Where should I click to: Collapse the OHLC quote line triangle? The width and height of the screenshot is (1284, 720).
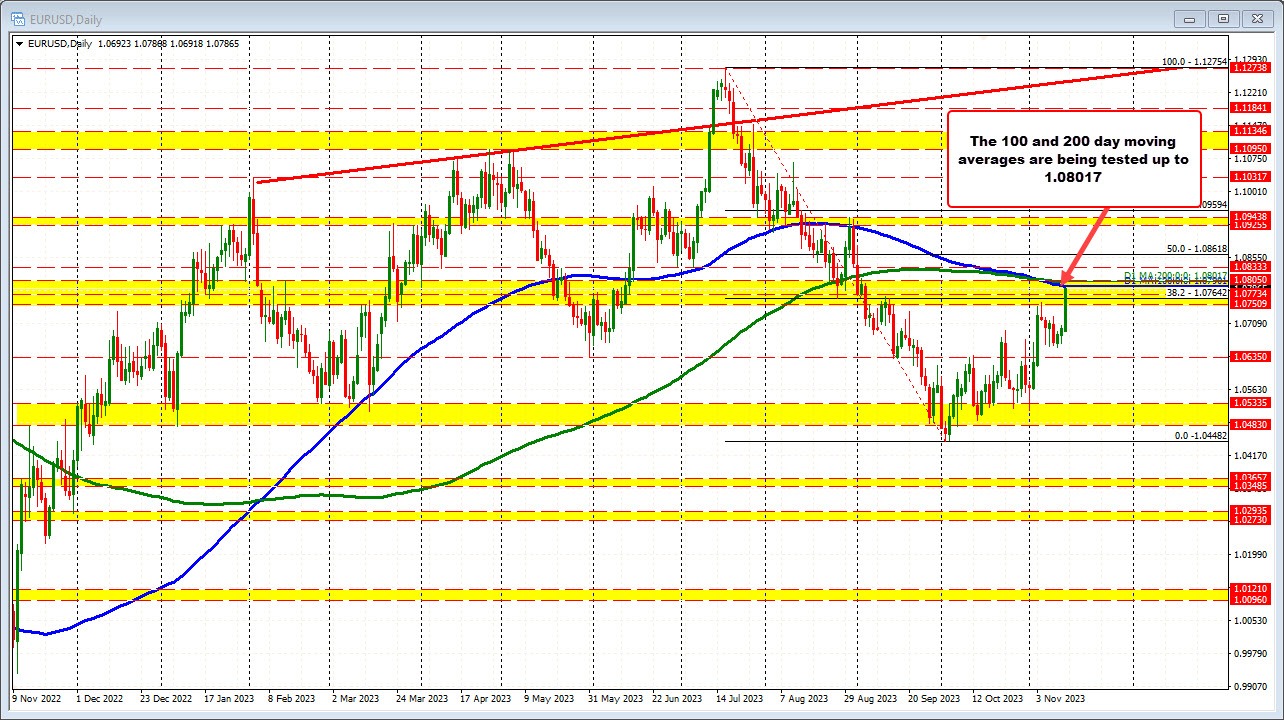coord(18,43)
